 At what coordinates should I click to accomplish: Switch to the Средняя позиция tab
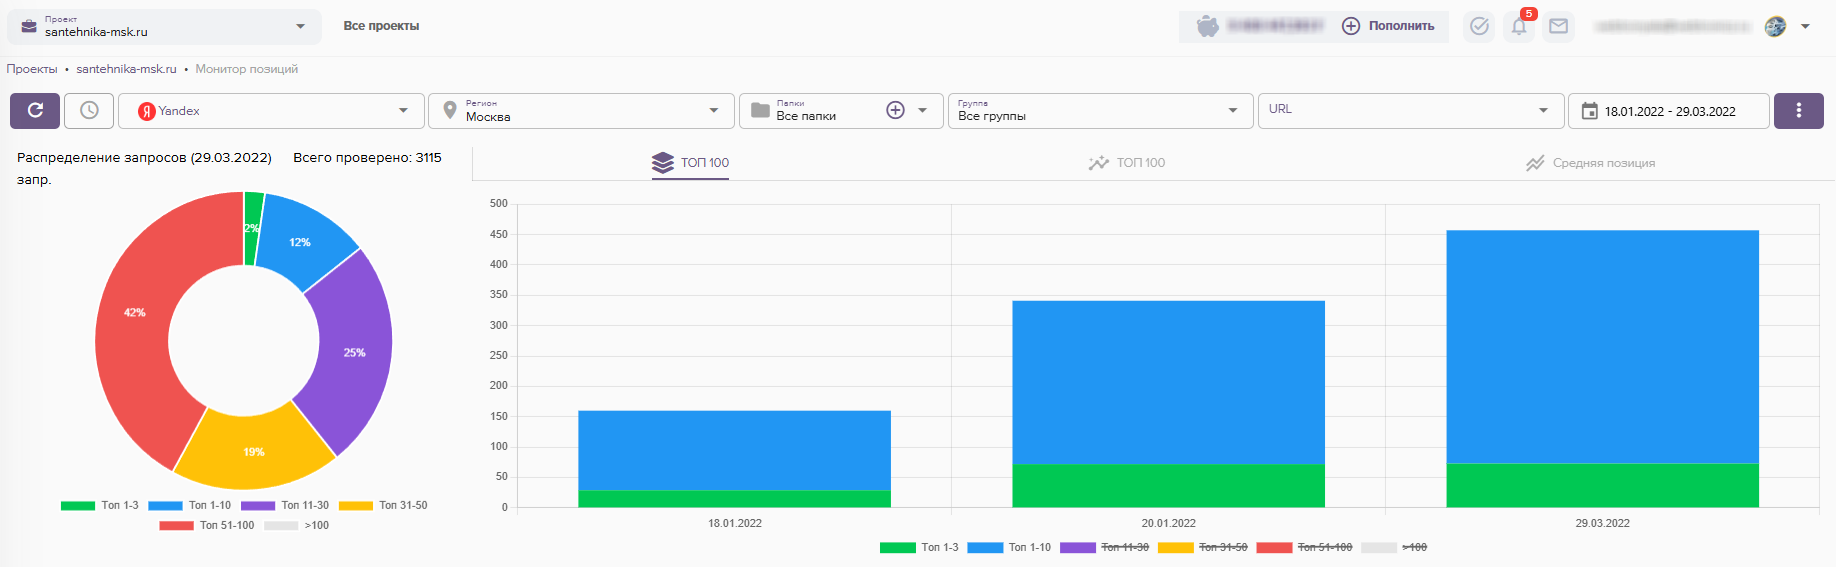1590,163
